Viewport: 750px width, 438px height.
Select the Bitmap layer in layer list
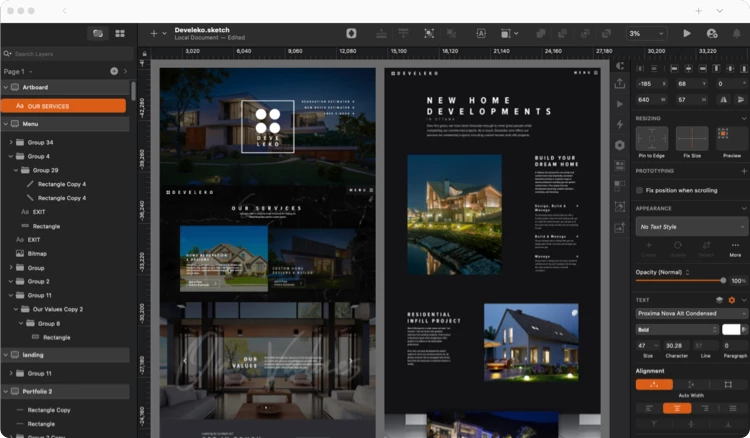click(37, 254)
